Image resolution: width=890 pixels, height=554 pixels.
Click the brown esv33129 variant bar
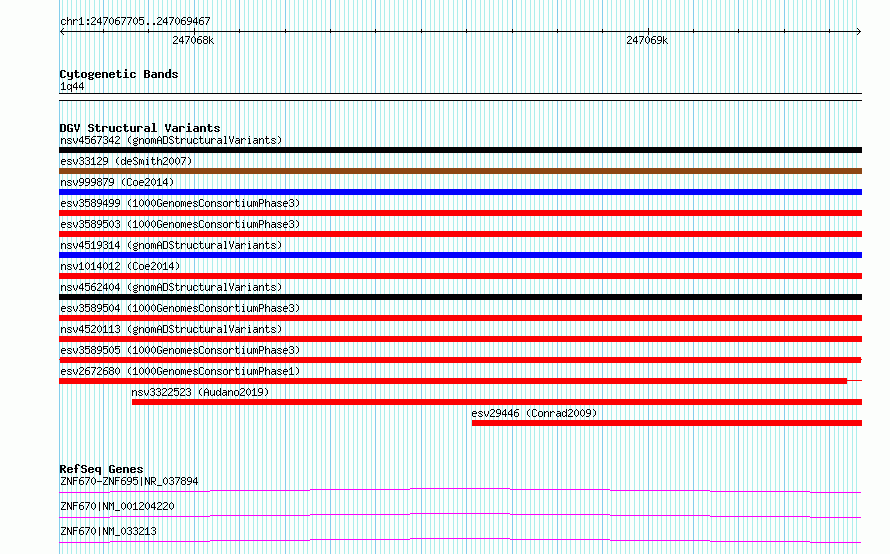460,171
